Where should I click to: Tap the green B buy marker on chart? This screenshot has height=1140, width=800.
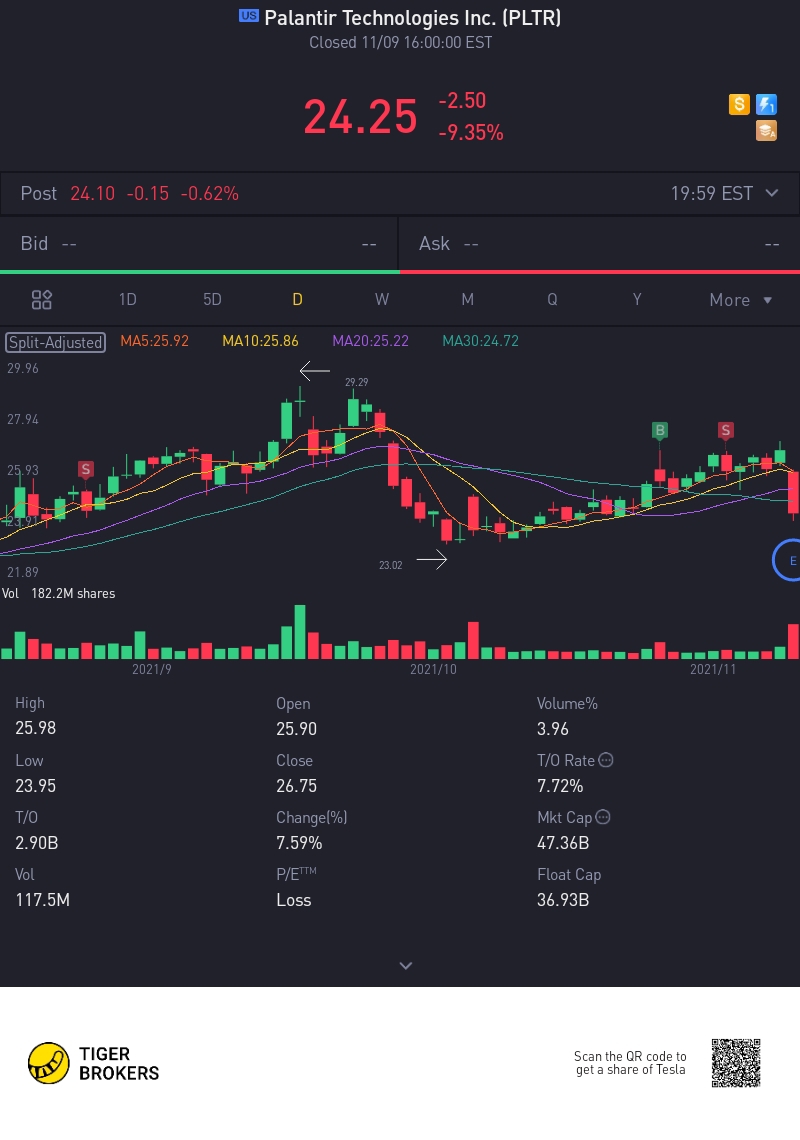click(x=660, y=430)
